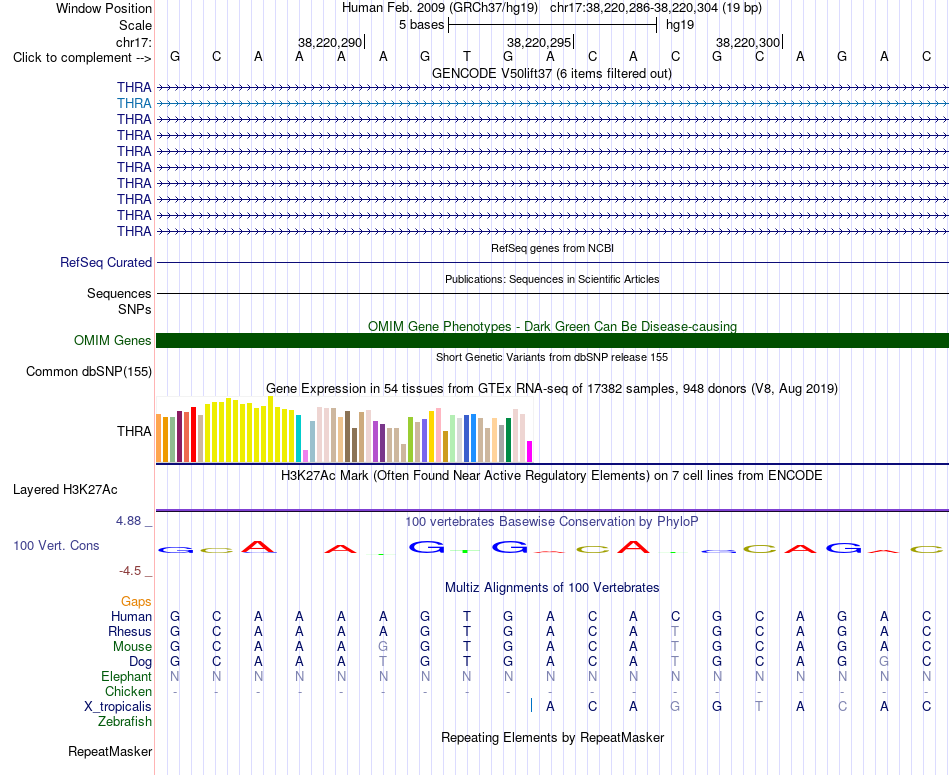Click the 38,220,300 ruler position

(748, 42)
